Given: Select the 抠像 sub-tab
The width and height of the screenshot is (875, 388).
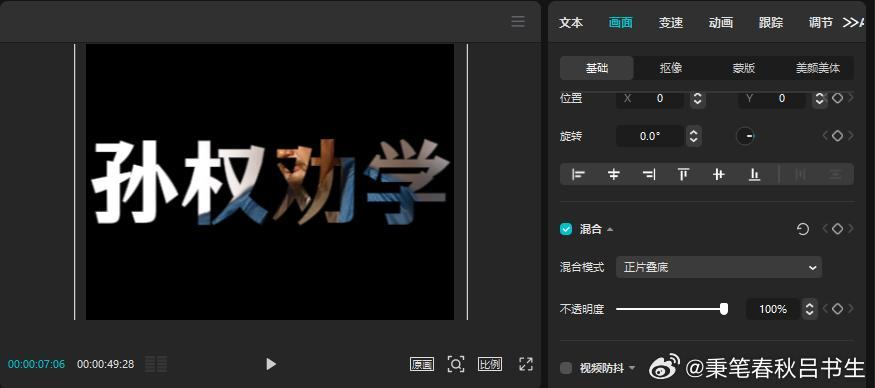Looking at the screenshot, I should [x=671, y=68].
